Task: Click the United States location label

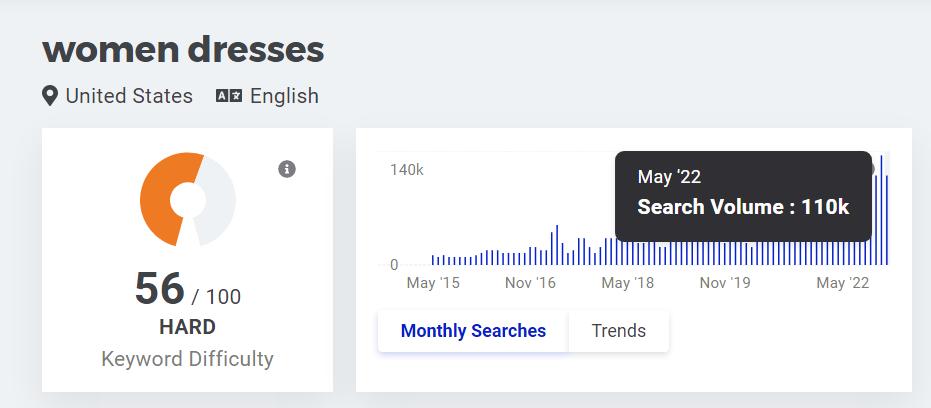Action: point(129,96)
